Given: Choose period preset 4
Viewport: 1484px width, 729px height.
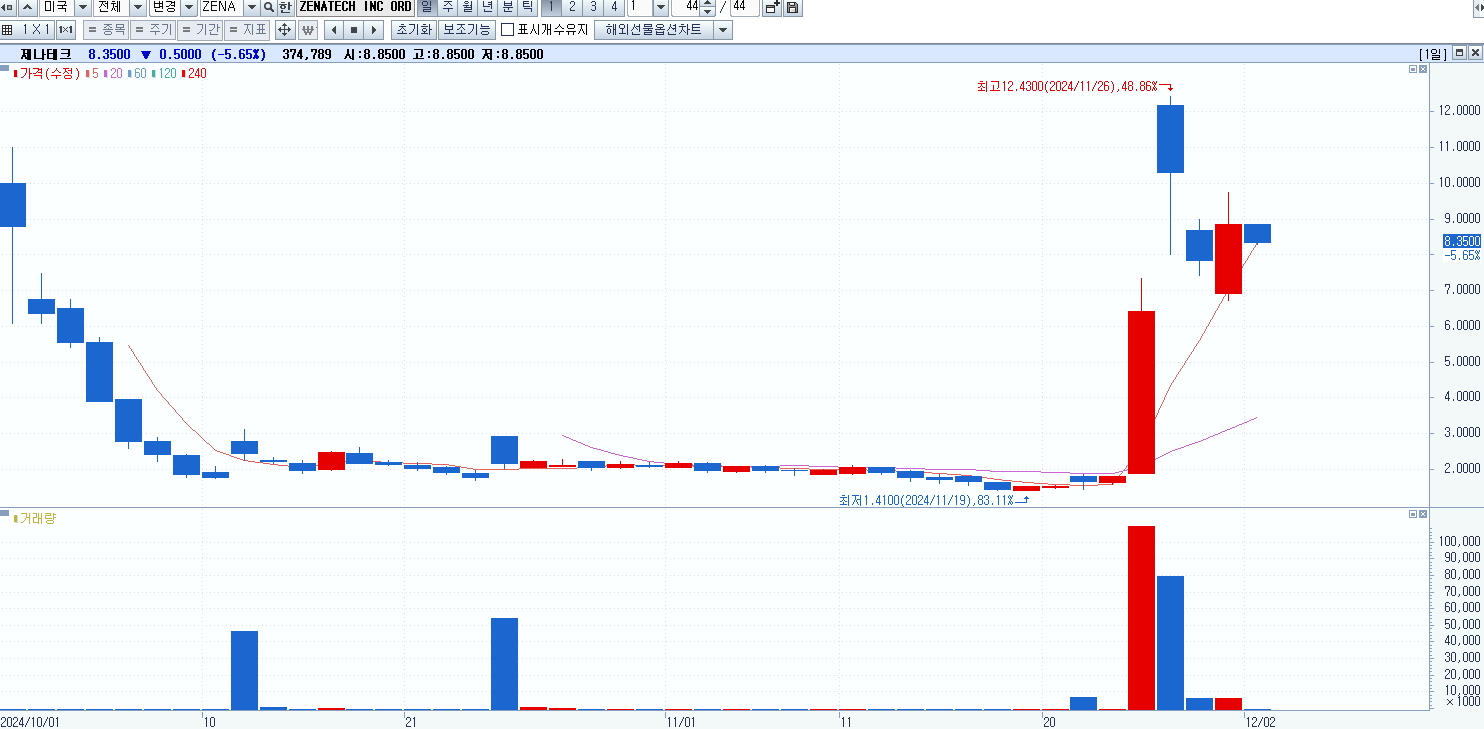Looking at the screenshot, I should click(614, 7).
